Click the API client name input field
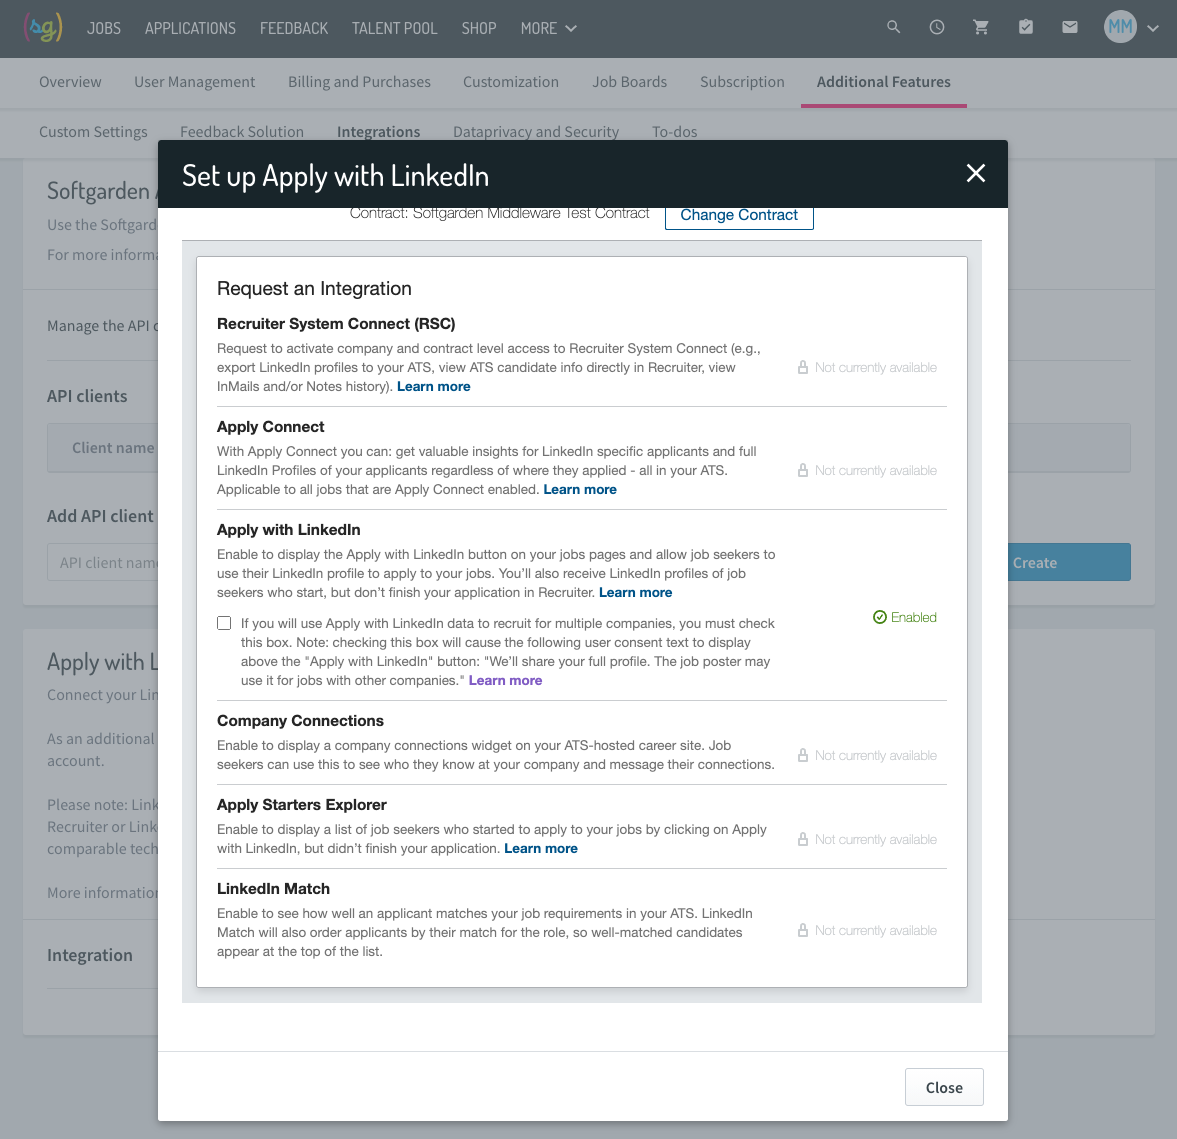1177x1139 pixels. coord(104,562)
